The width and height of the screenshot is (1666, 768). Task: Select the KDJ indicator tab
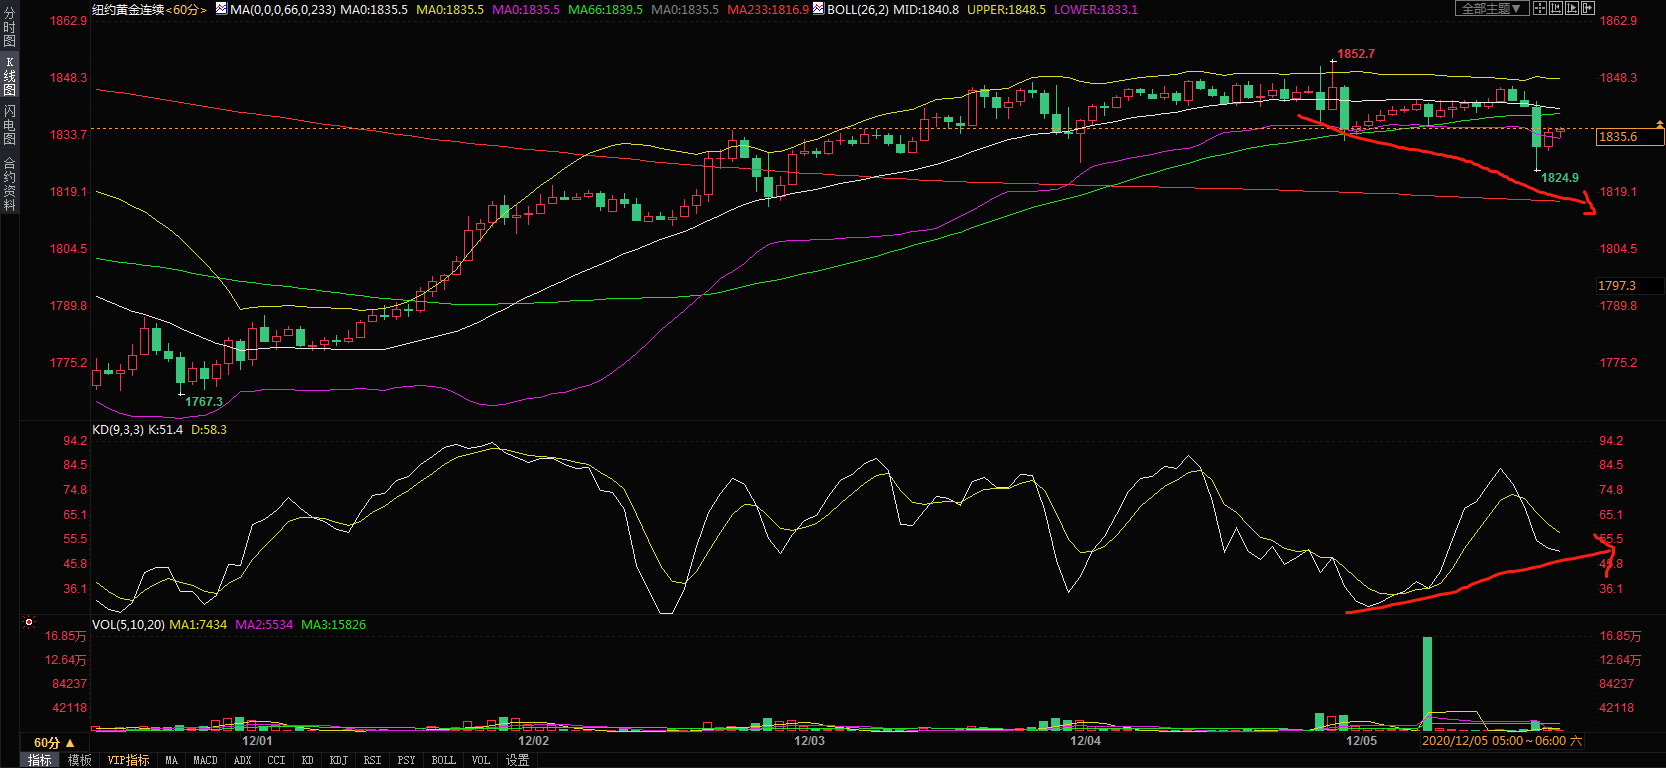coord(339,760)
